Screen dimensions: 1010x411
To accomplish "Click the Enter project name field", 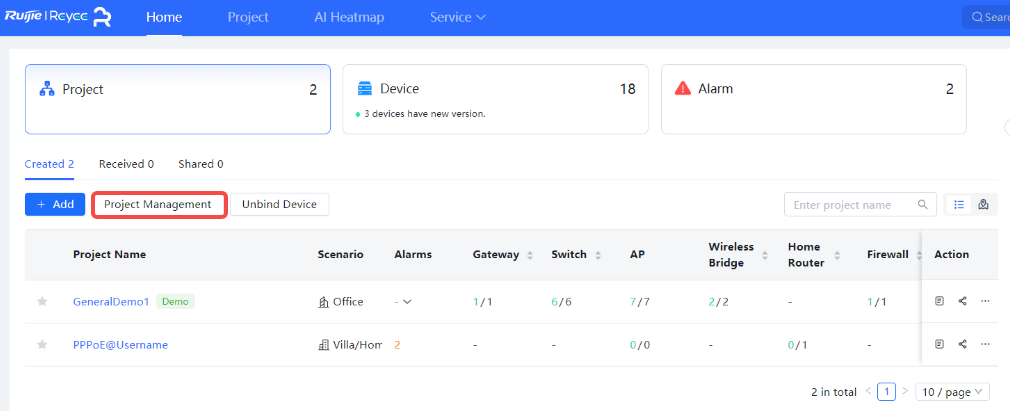I will click(850, 205).
